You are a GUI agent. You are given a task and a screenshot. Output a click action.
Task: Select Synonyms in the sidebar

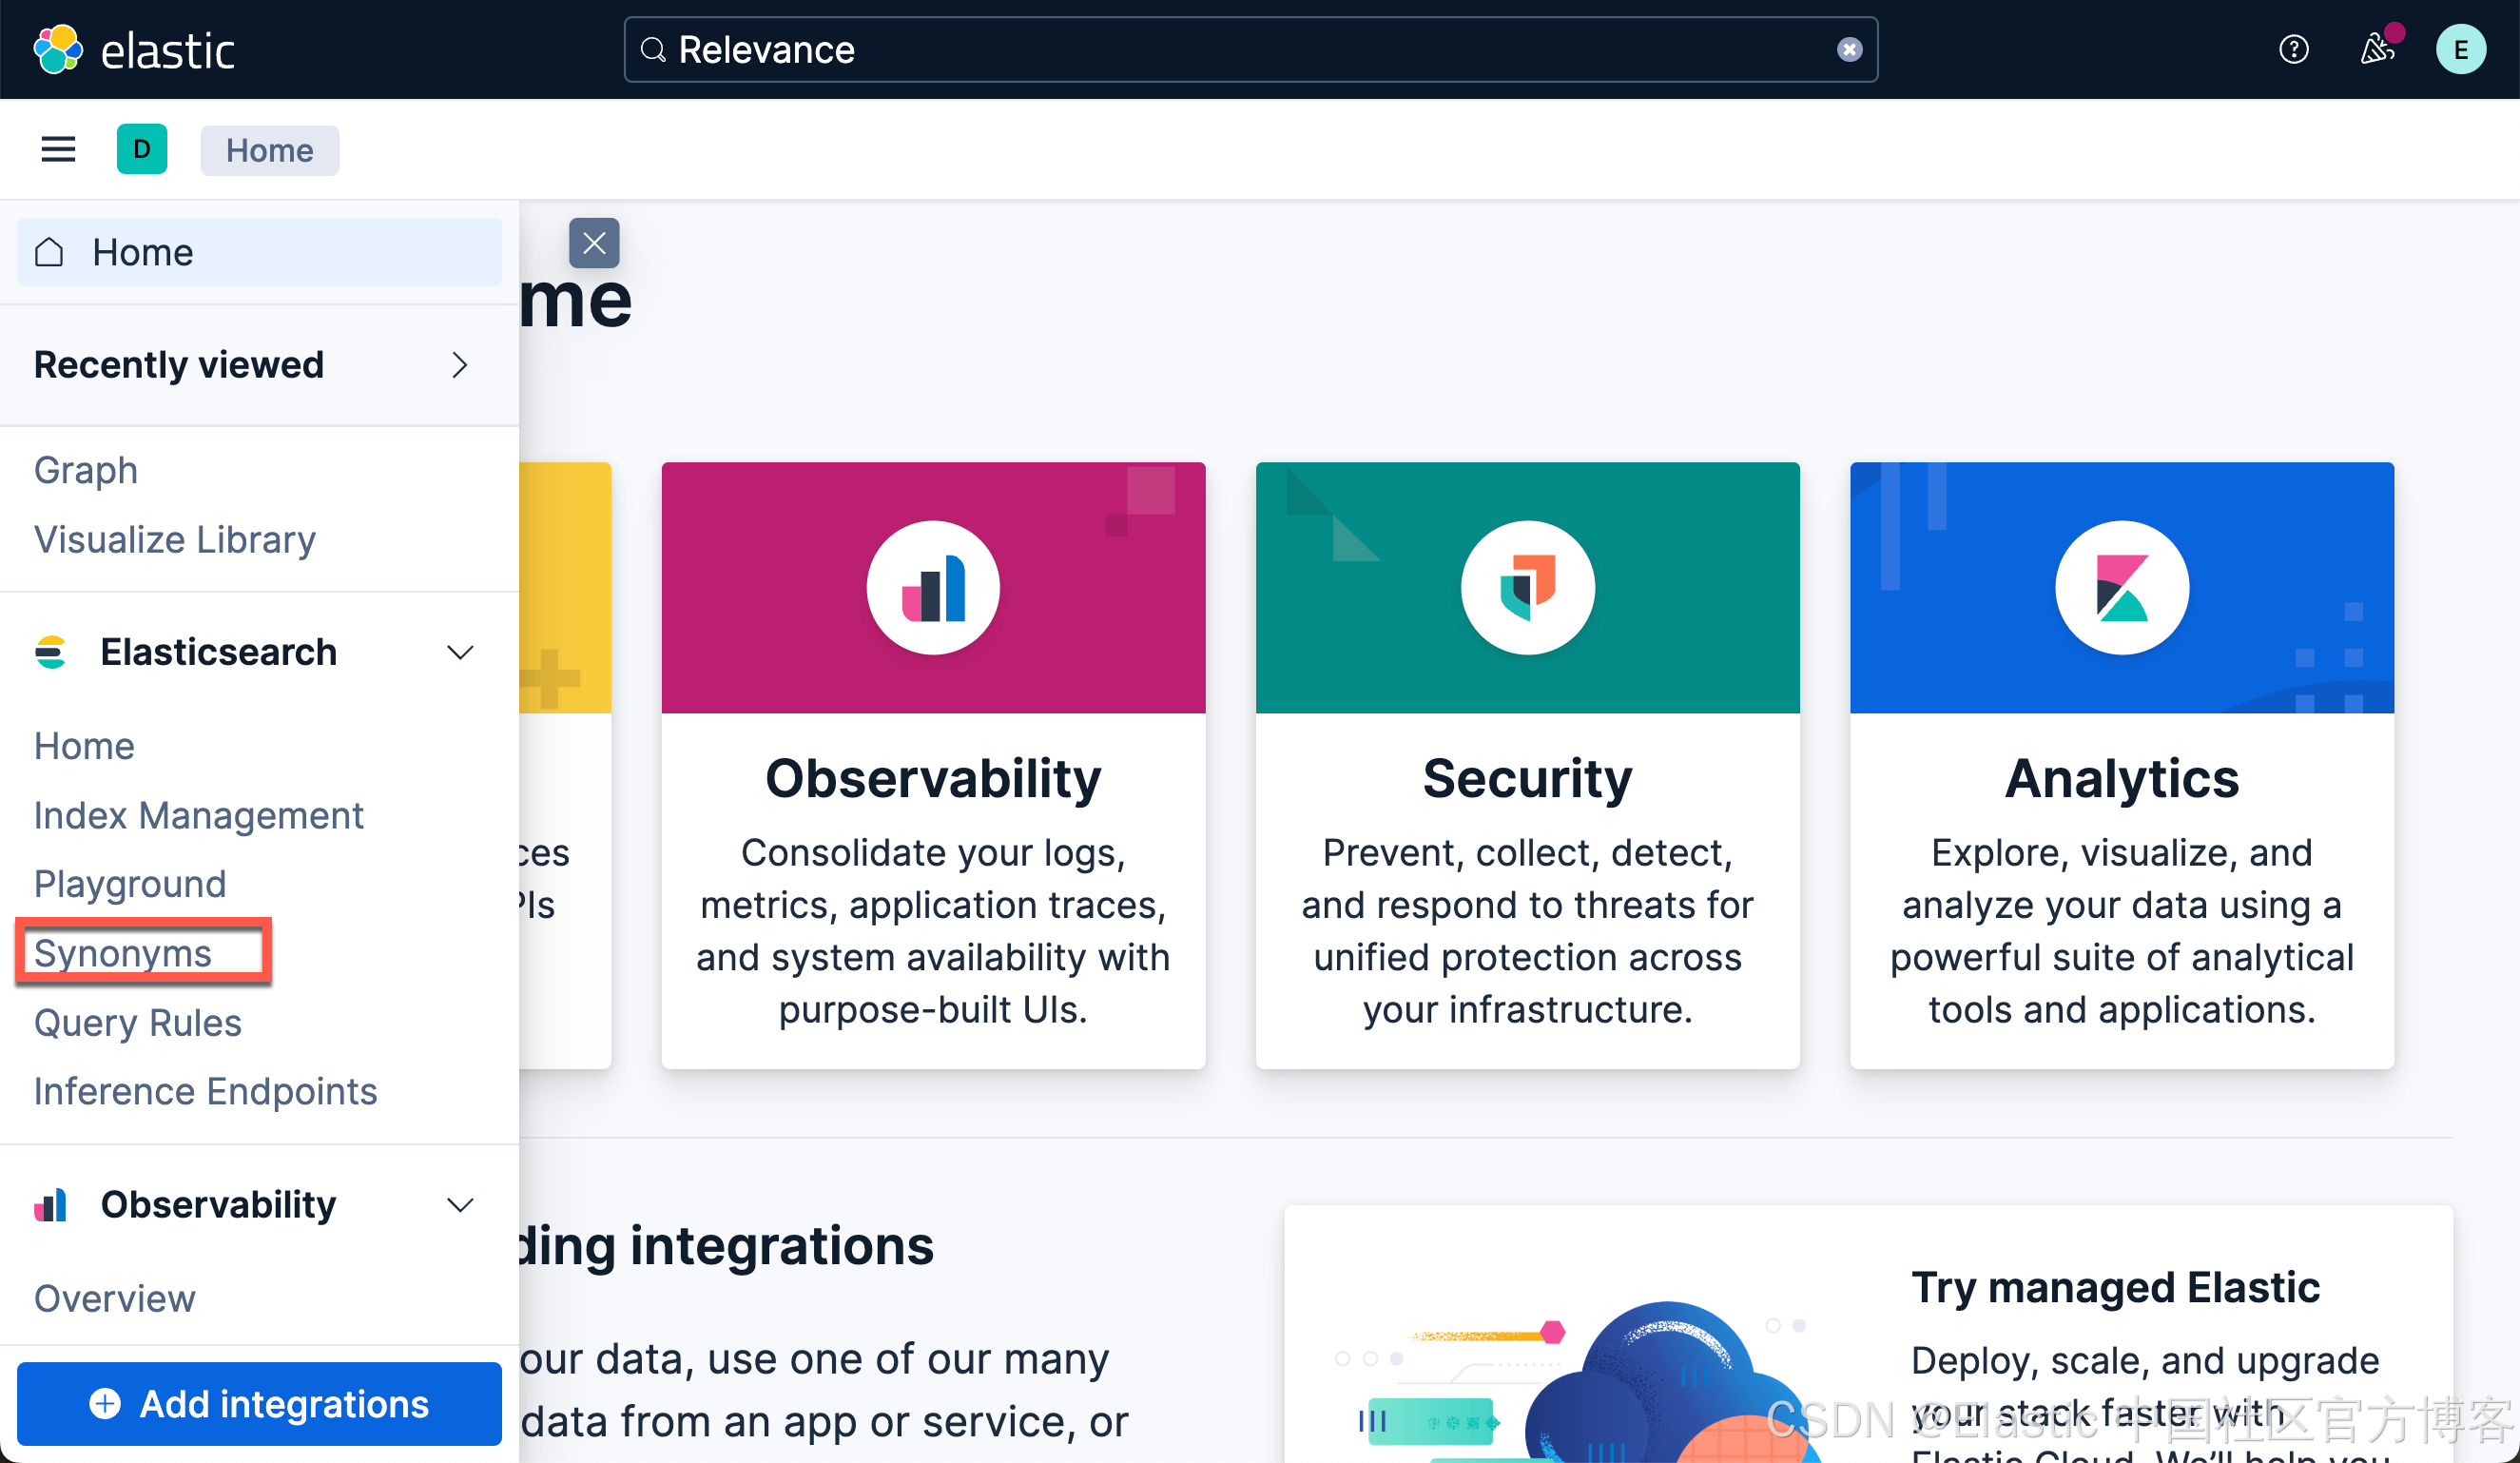click(x=122, y=952)
